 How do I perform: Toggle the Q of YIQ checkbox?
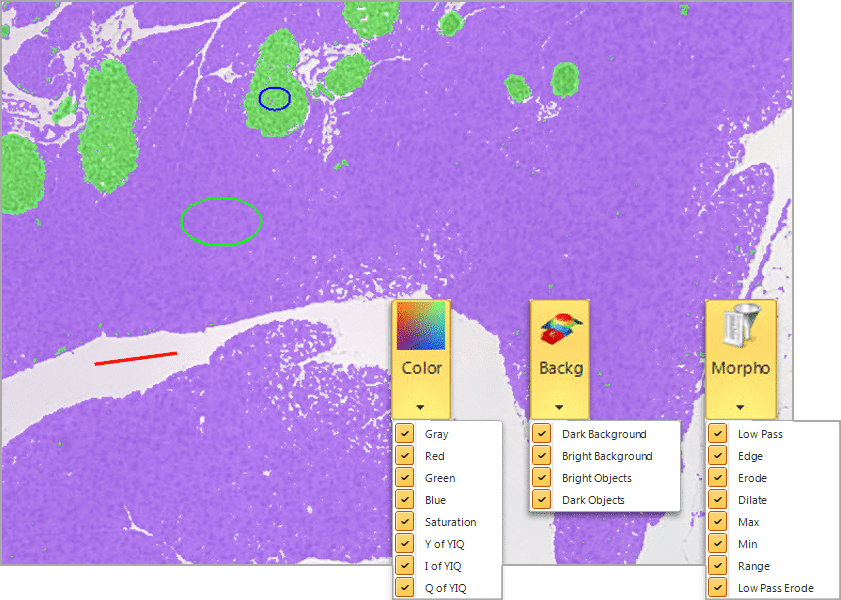click(405, 588)
